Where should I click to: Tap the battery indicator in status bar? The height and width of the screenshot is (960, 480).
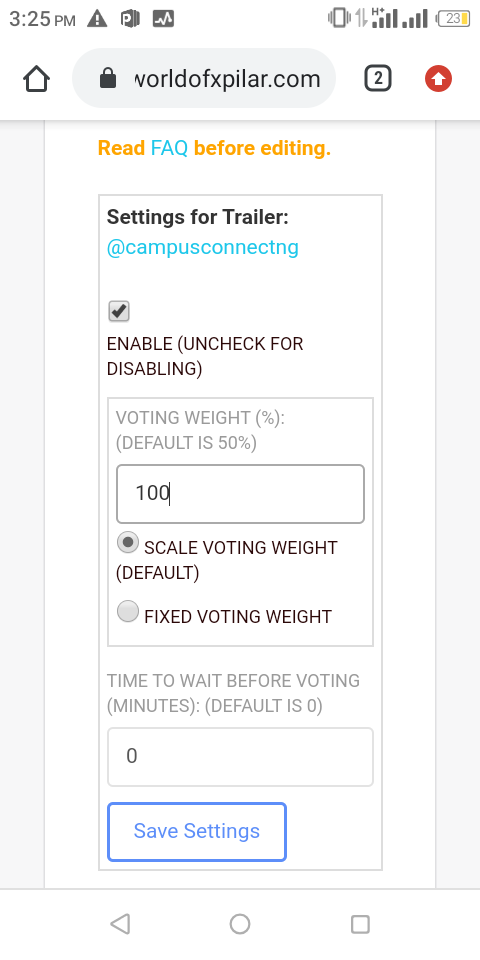tap(454, 19)
